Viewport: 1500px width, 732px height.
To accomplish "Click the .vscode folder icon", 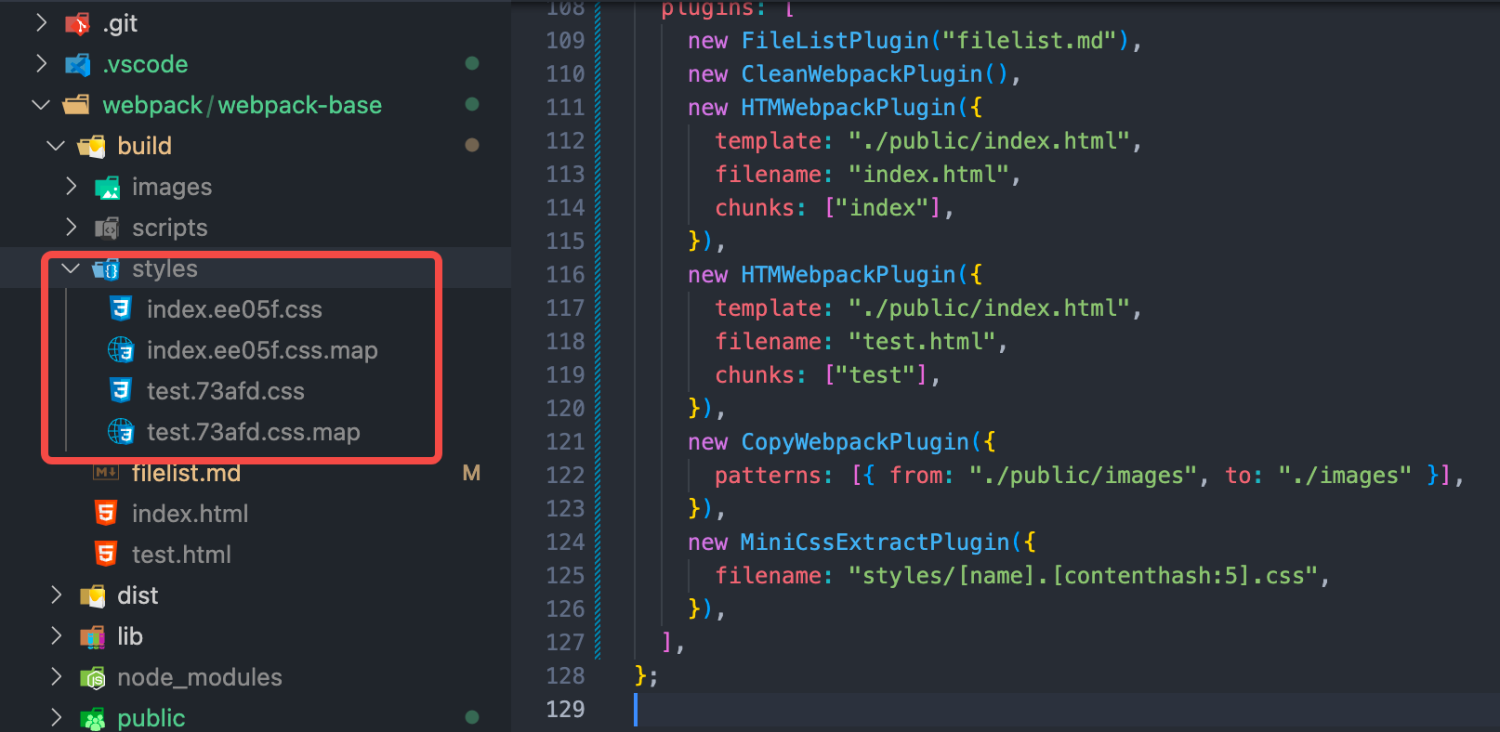I will pyautogui.click(x=77, y=64).
